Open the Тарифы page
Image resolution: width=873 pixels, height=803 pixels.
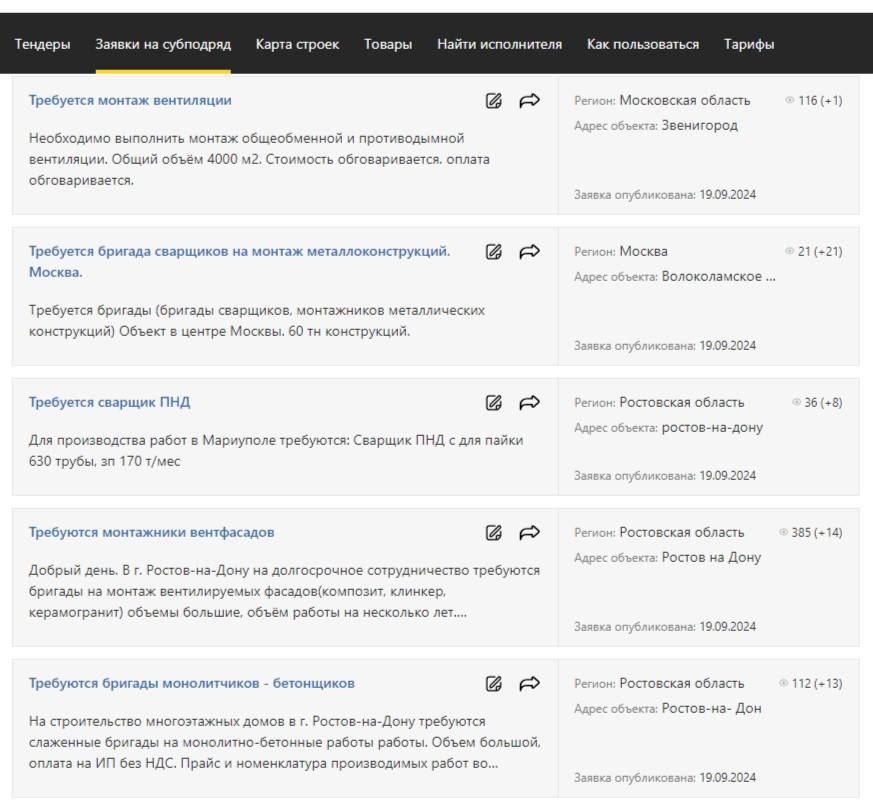[749, 44]
